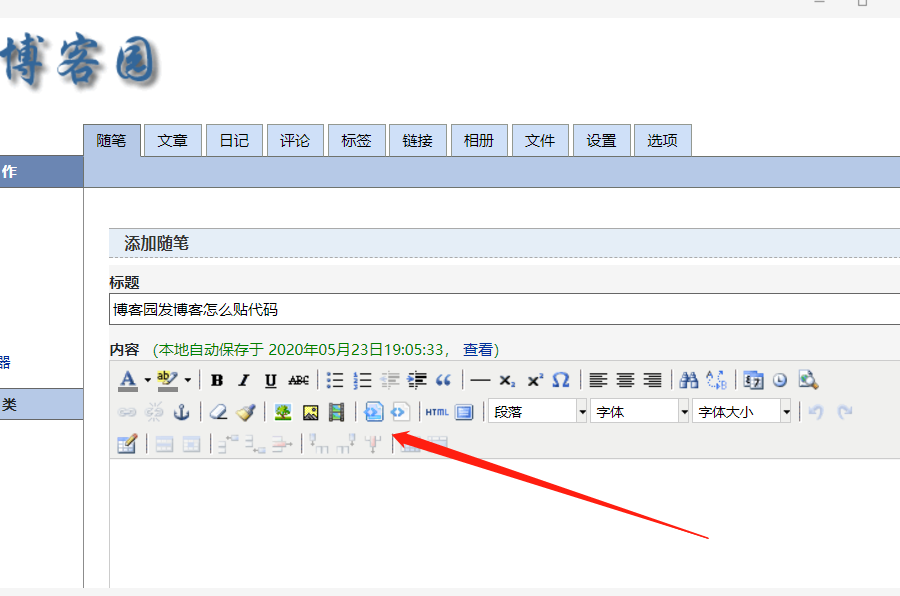
Task: Switch to the 日记 tab
Action: [234, 141]
